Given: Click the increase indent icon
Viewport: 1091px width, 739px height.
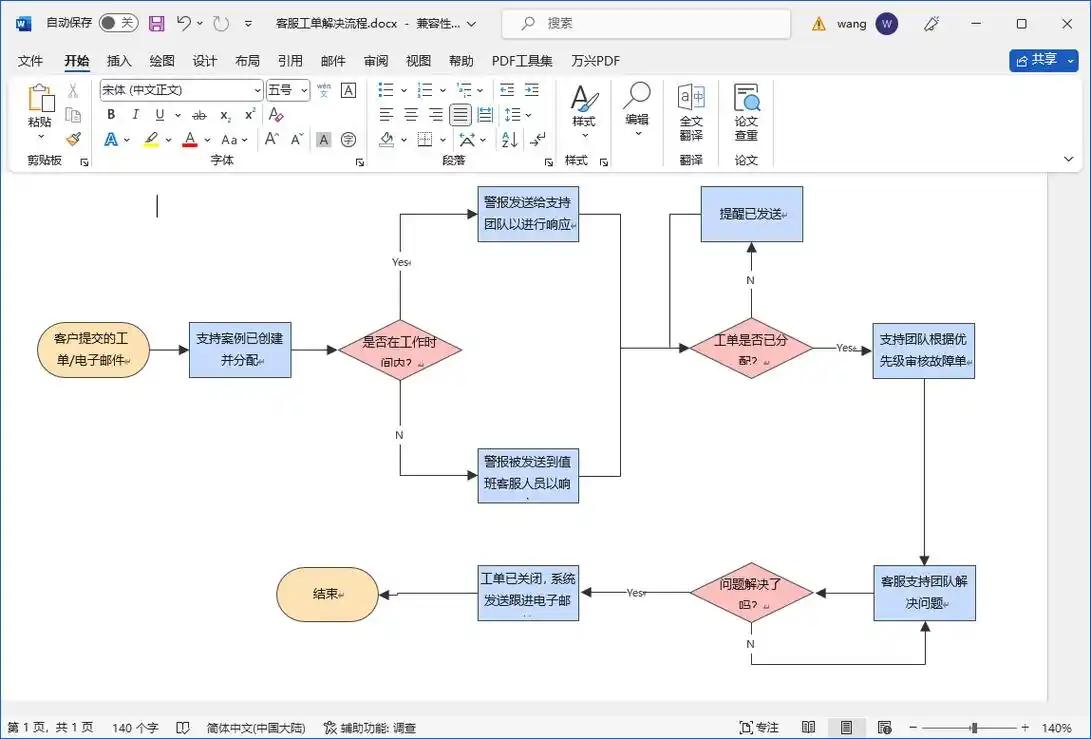Looking at the screenshot, I should [x=532, y=90].
